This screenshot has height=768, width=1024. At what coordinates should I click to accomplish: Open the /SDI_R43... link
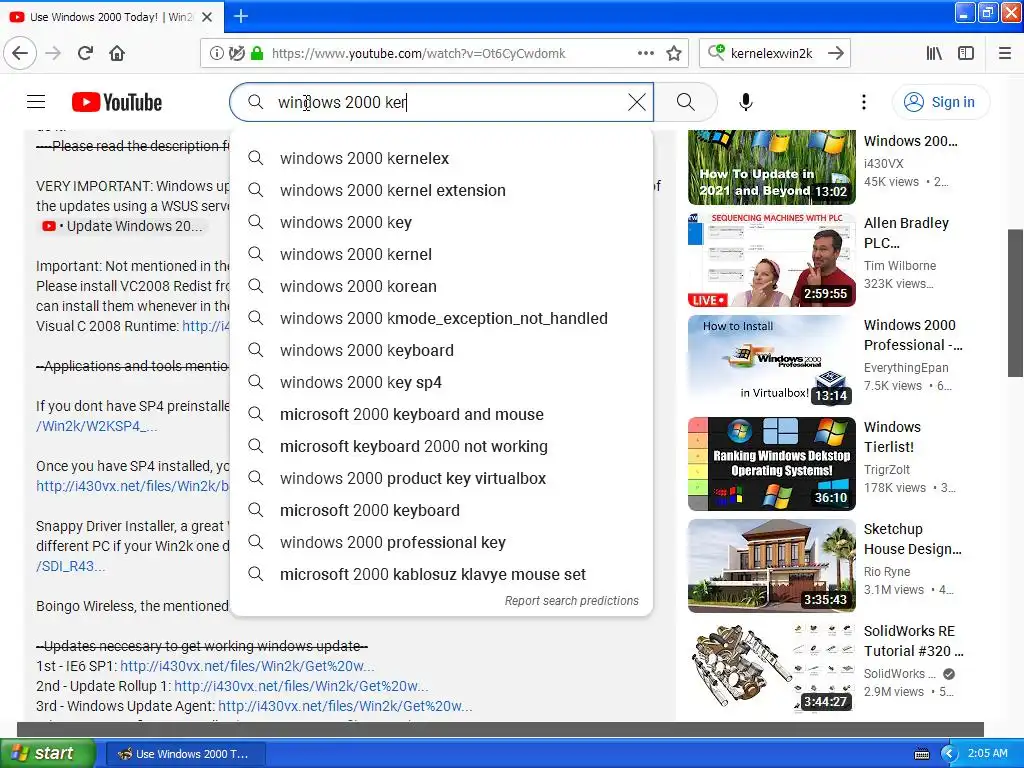[x=71, y=566]
